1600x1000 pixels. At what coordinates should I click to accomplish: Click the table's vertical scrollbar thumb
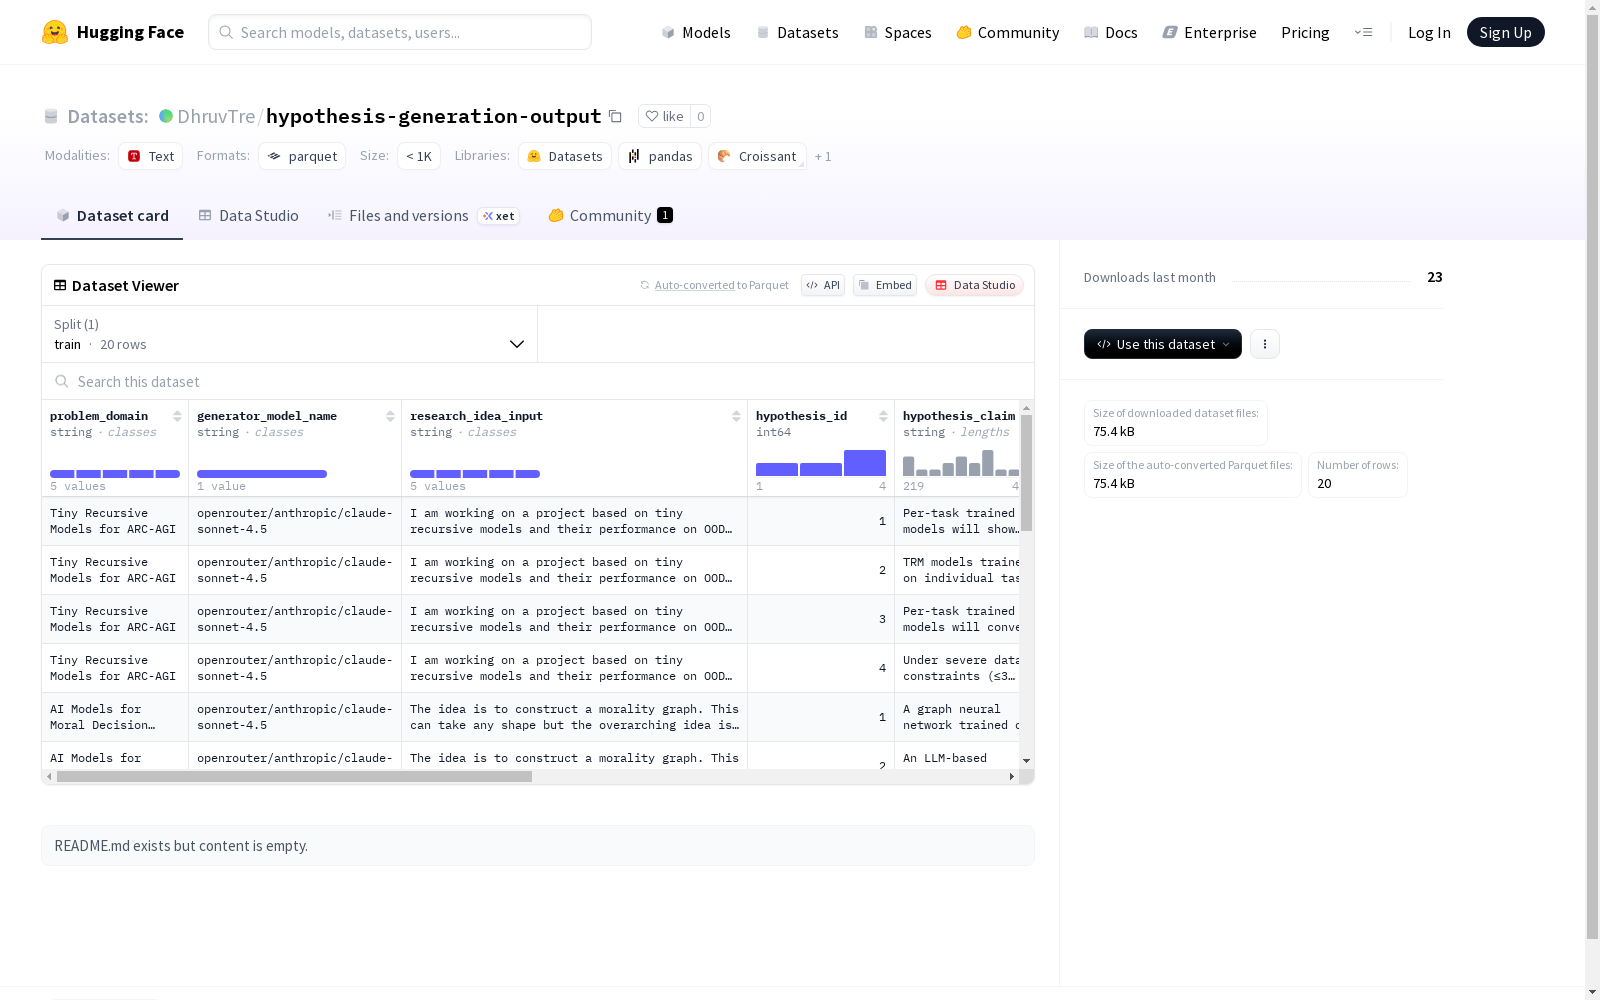coord(1026,473)
